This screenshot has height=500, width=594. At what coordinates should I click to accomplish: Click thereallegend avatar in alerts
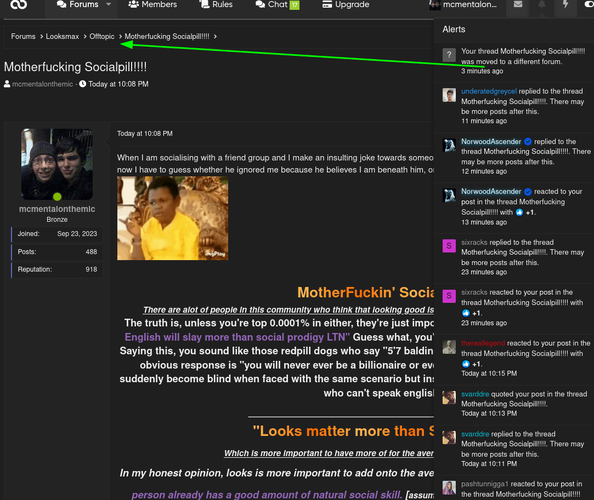[449, 347]
